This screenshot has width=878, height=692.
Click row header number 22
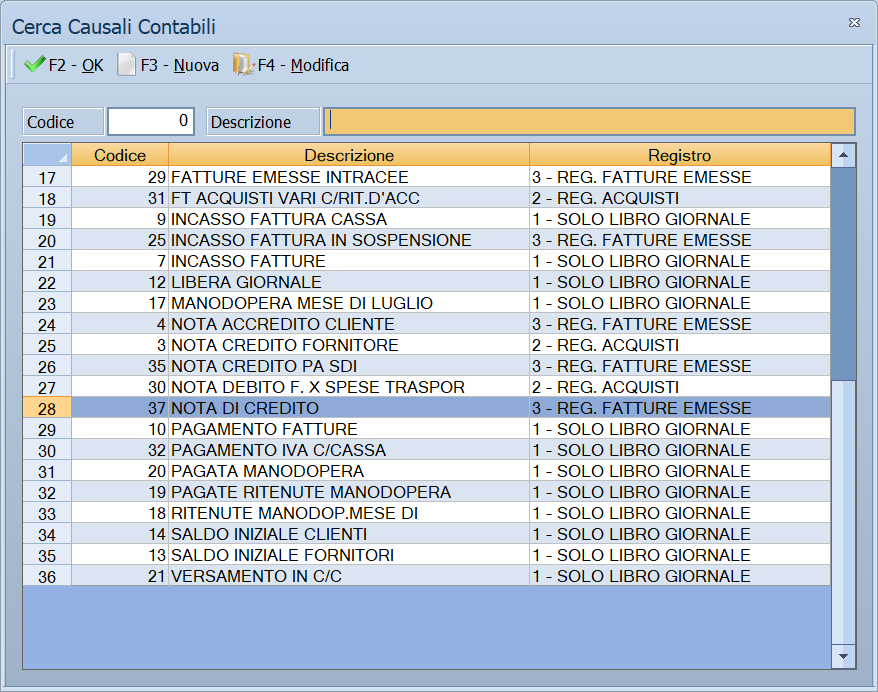(47, 283)
